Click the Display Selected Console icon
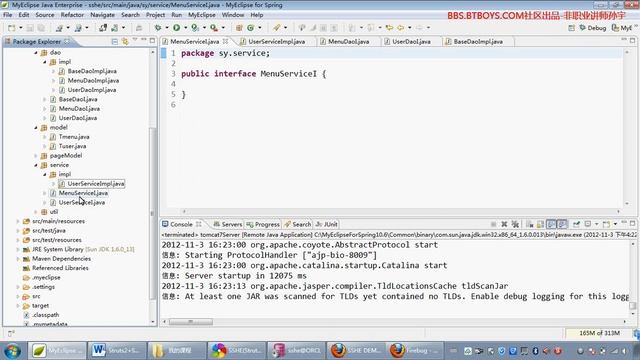 pyautogui.click(x=588, y=224)
